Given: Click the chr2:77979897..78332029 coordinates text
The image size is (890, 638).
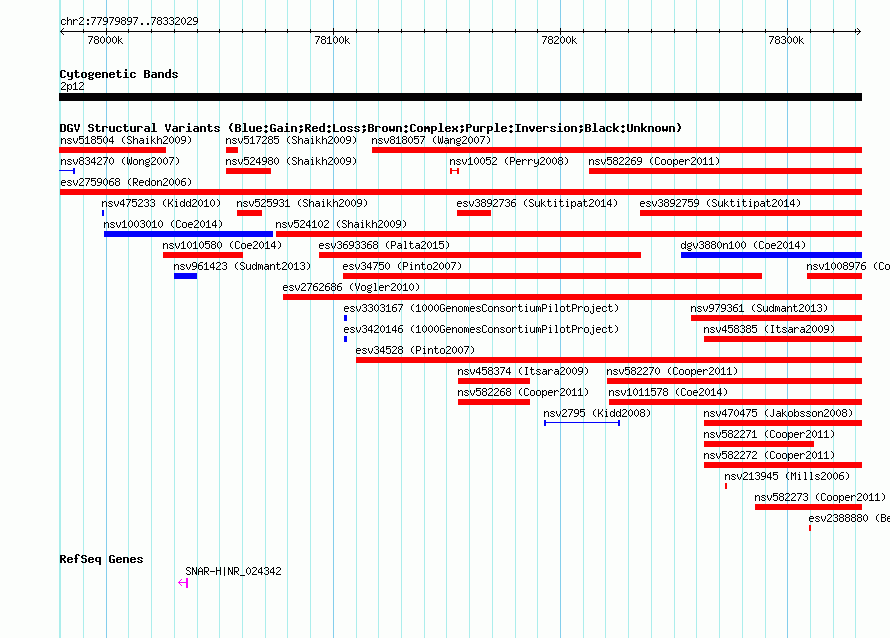Looking at the screenshot, I should point(129,22).
